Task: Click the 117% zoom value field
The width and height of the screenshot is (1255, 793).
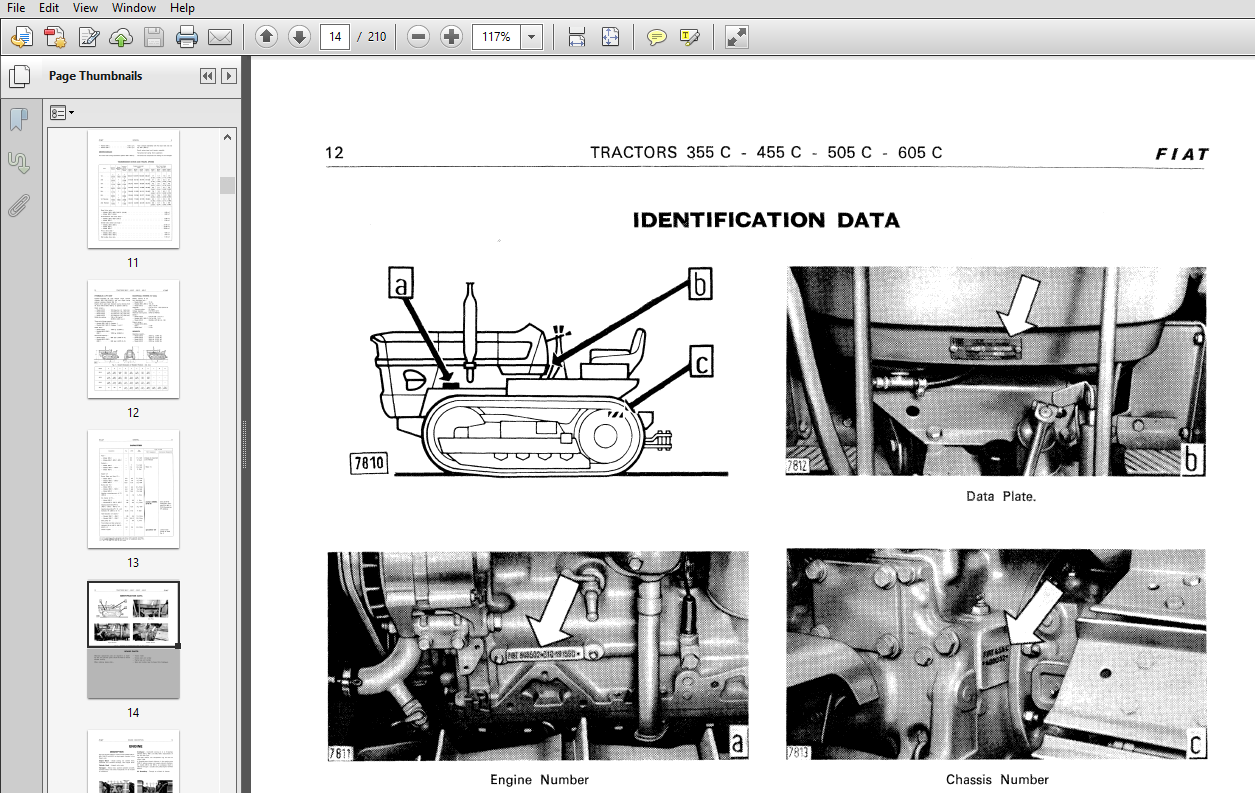Action: [x=497, y=37]
